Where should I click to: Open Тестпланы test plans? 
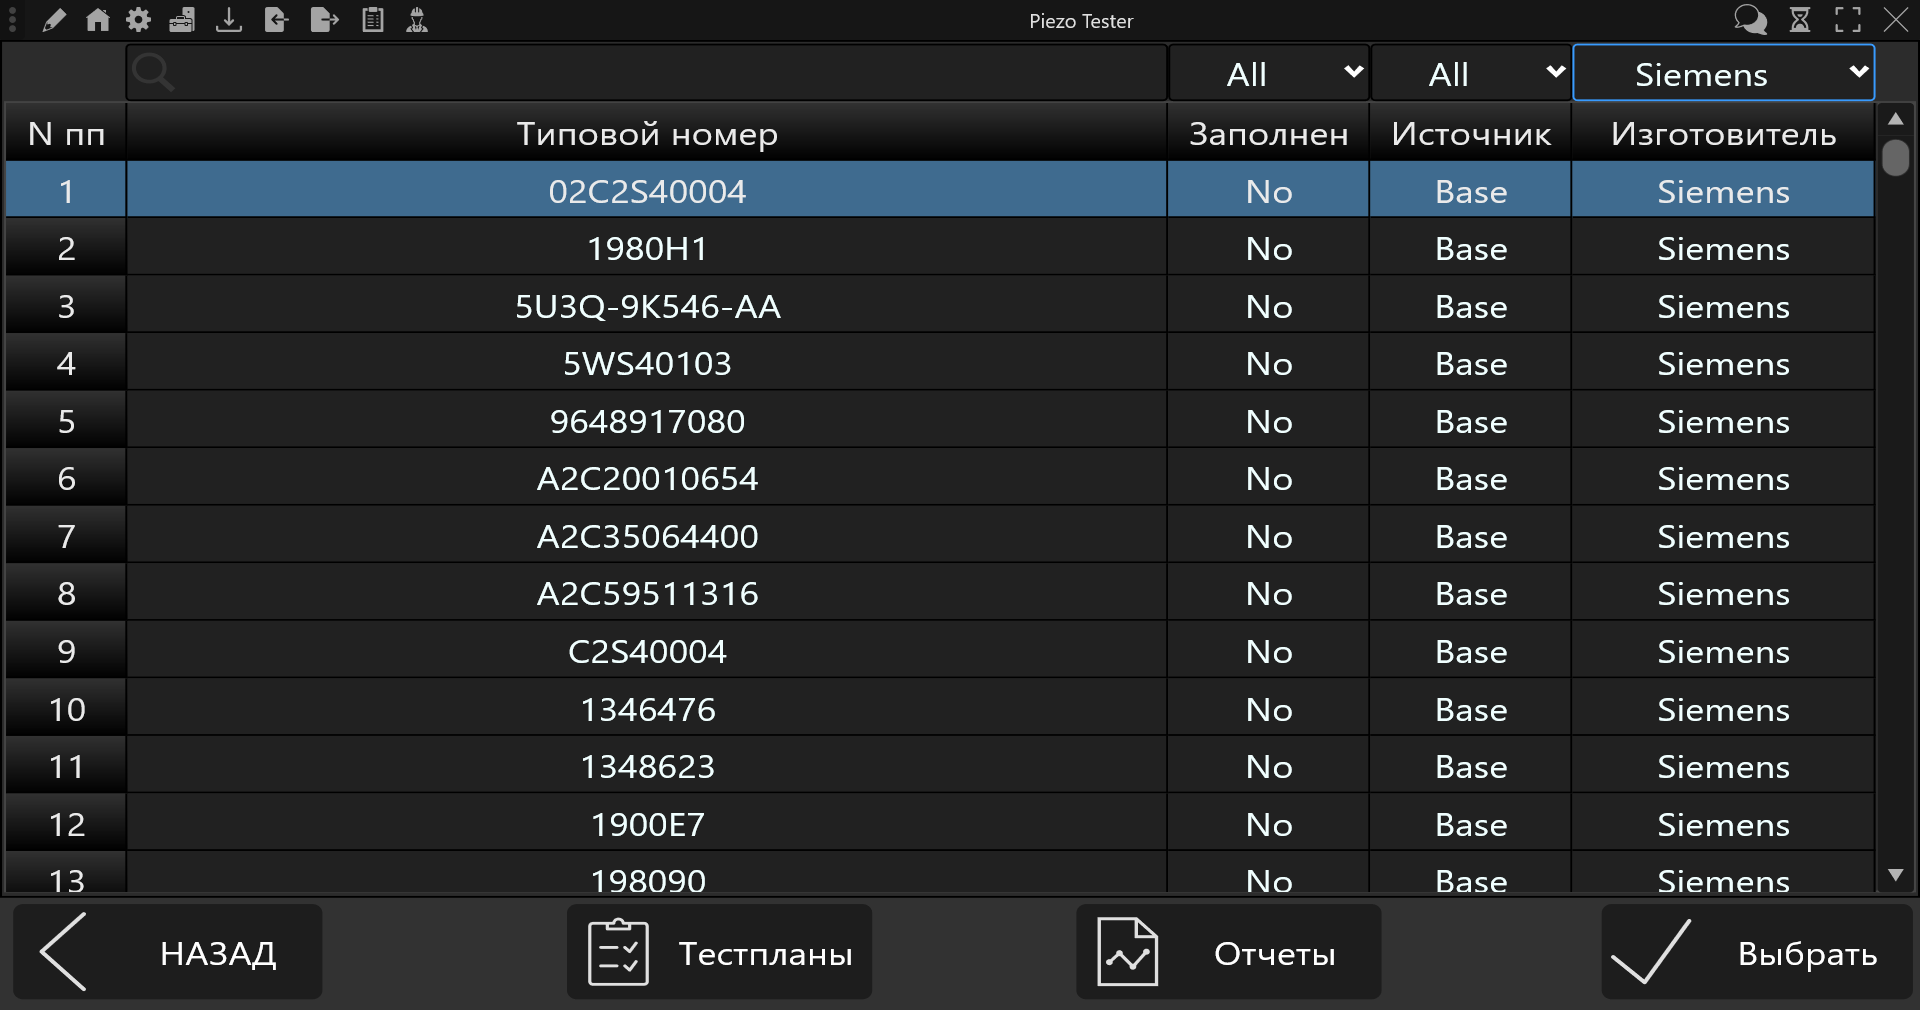click(719, 953)
